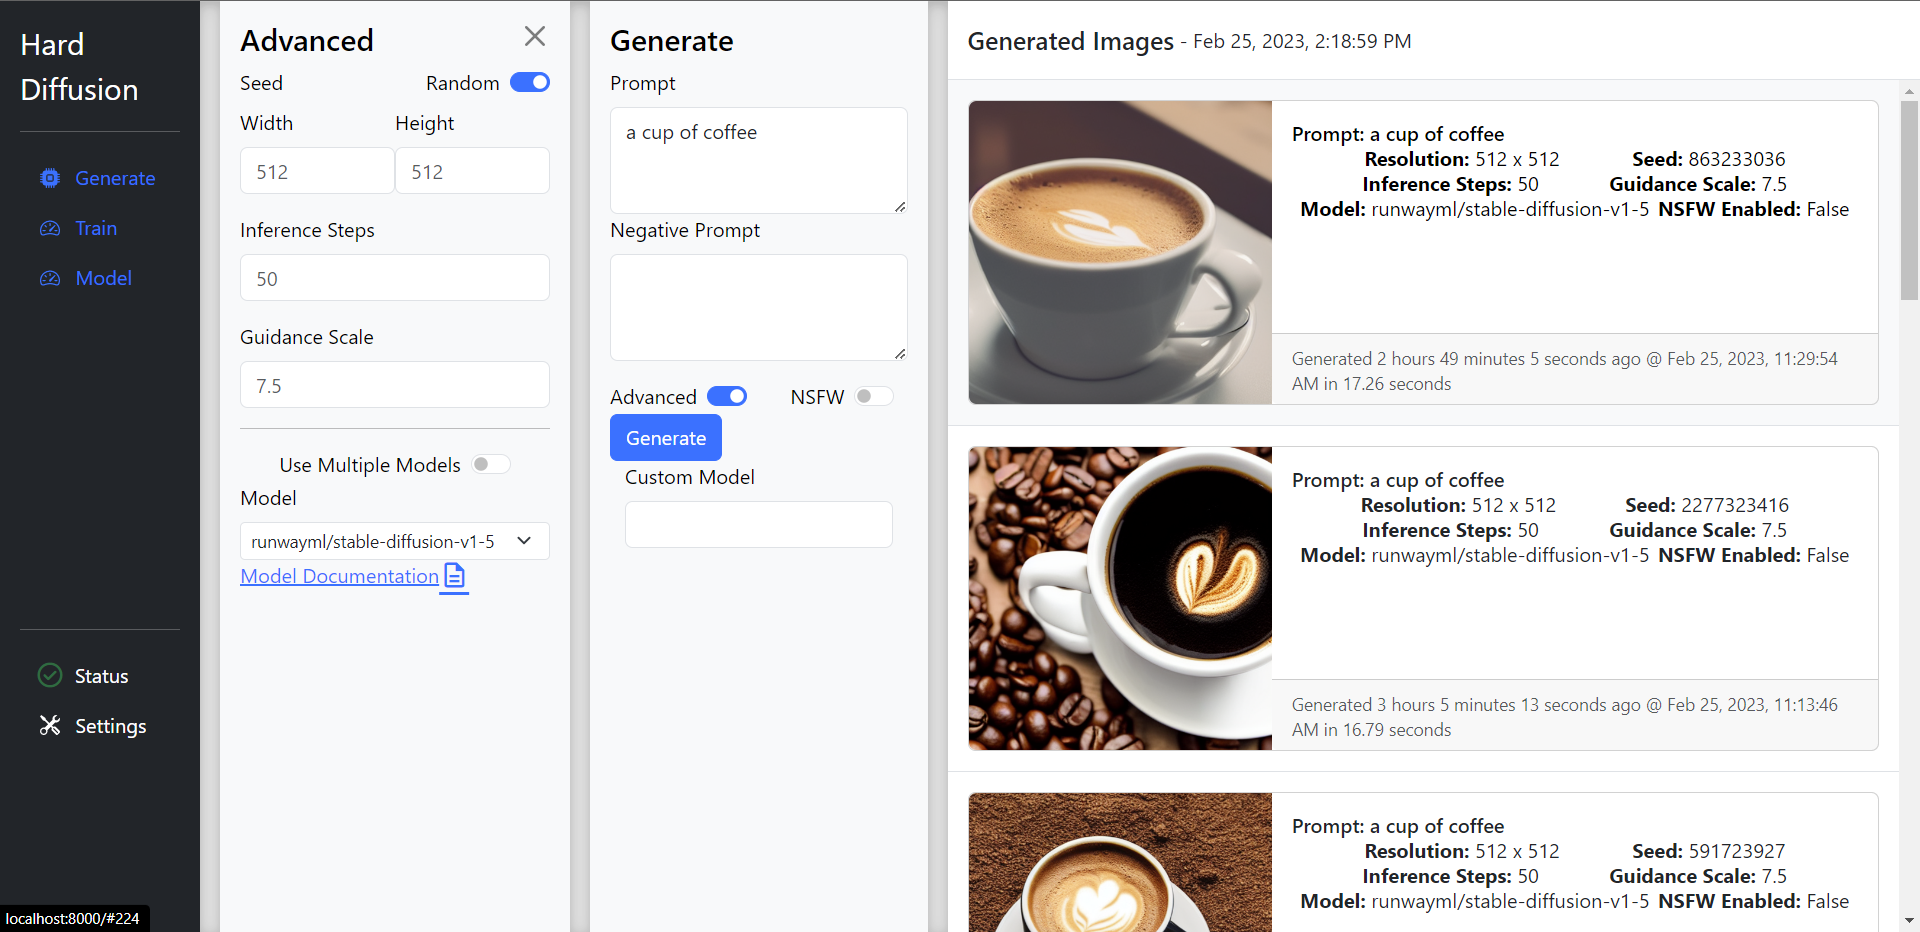
Task: Click the Status check-circle icon
Action: tap(50, 675)
